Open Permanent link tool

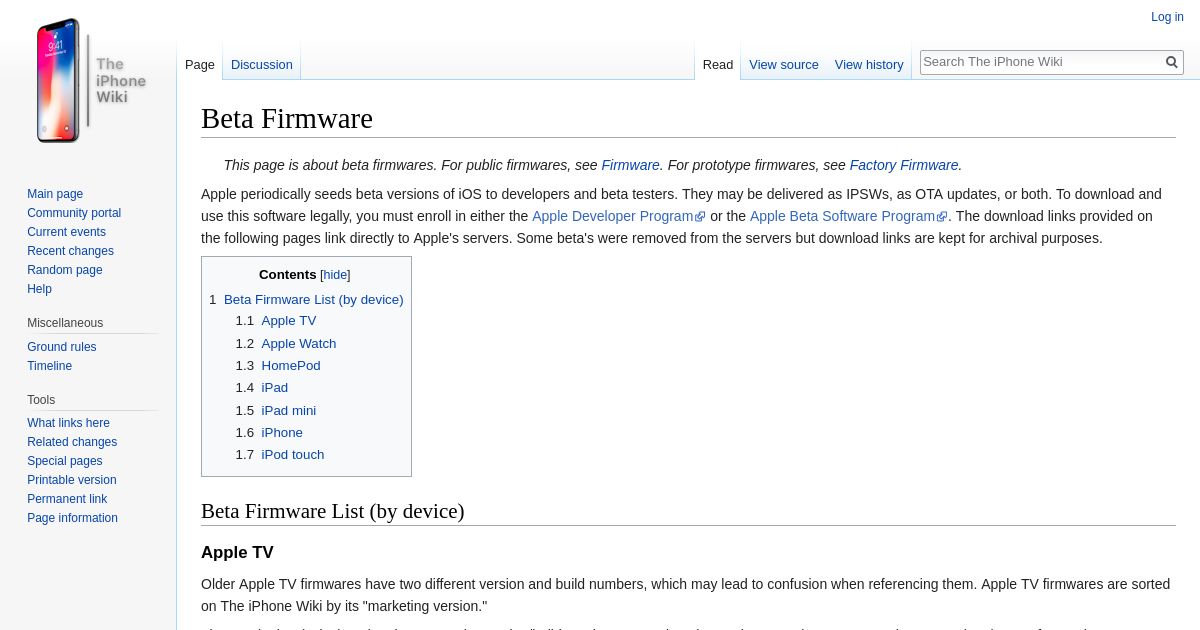coord(67,499)
